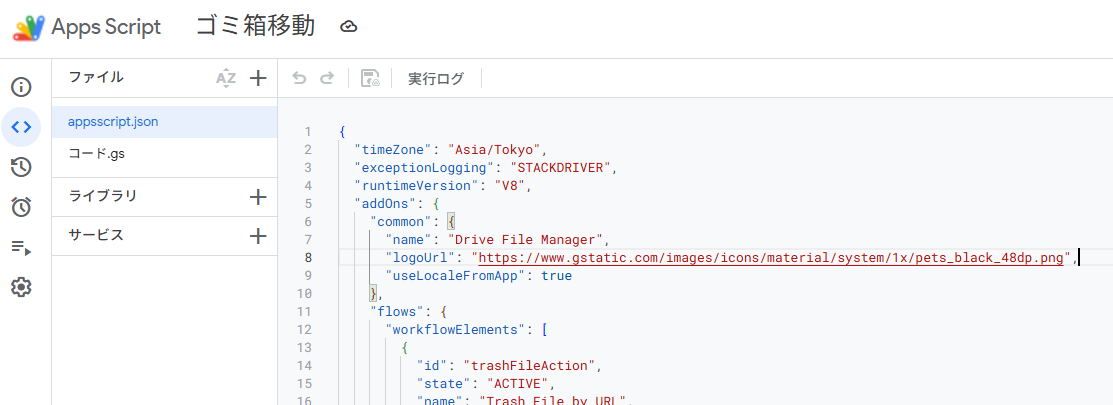
Task: Add a service via サービス plus
Action: coord(258,236)
